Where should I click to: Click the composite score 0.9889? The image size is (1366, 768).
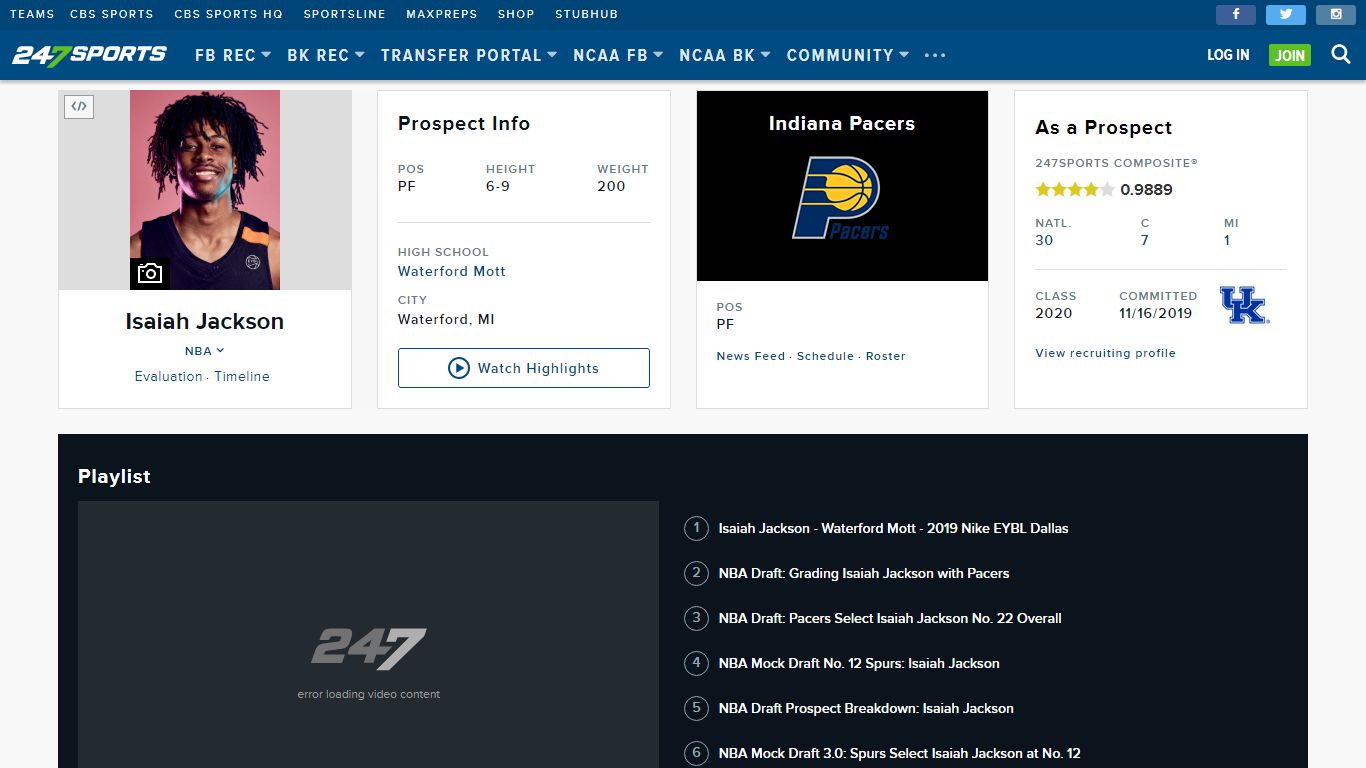(x=1147, y=189)
